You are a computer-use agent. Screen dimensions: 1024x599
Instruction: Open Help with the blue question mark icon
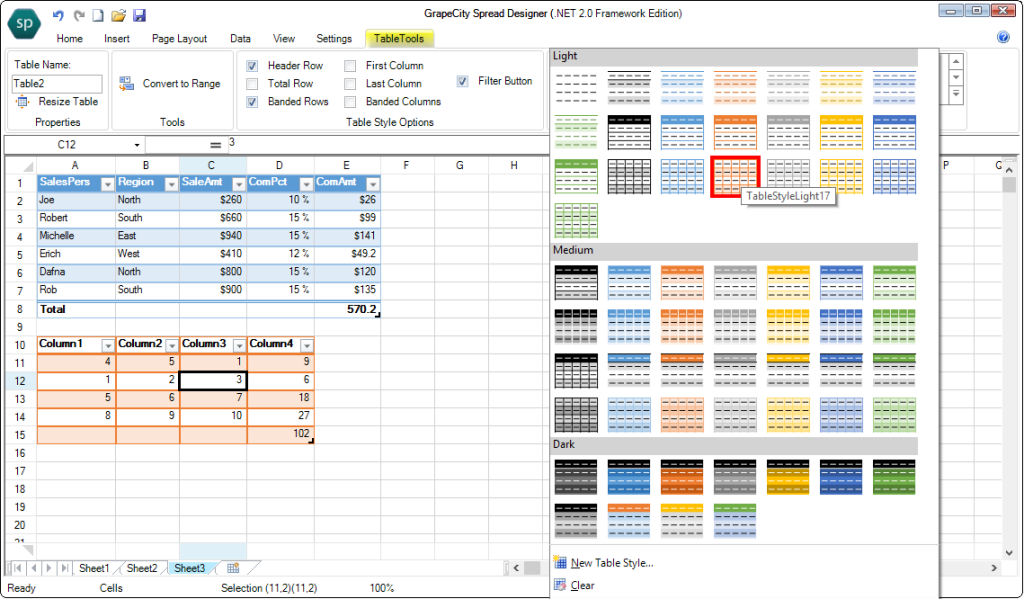1003,37
